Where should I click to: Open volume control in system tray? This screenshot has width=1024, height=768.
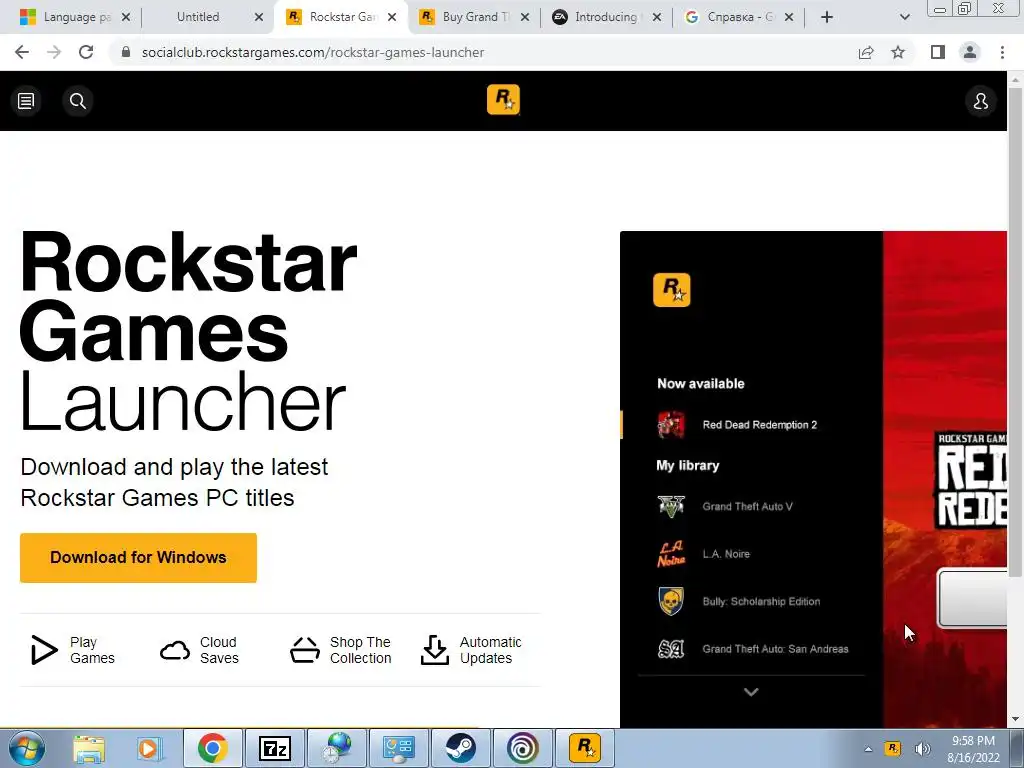pos(922,749)
